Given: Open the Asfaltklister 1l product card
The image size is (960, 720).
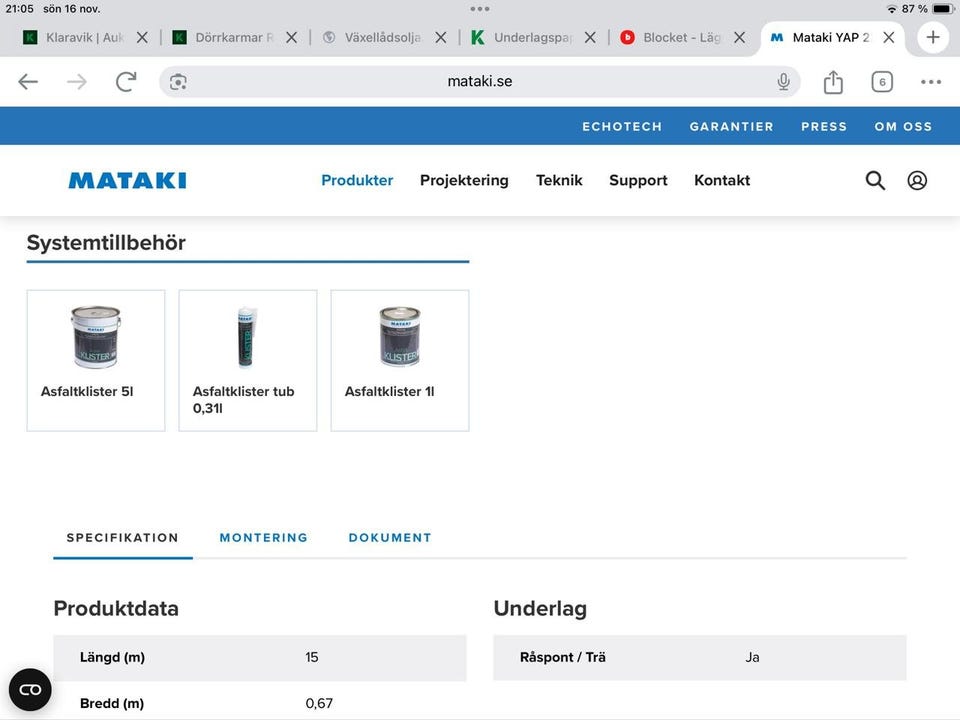Looking at the screenshot, I should click(x=400, y=361).
